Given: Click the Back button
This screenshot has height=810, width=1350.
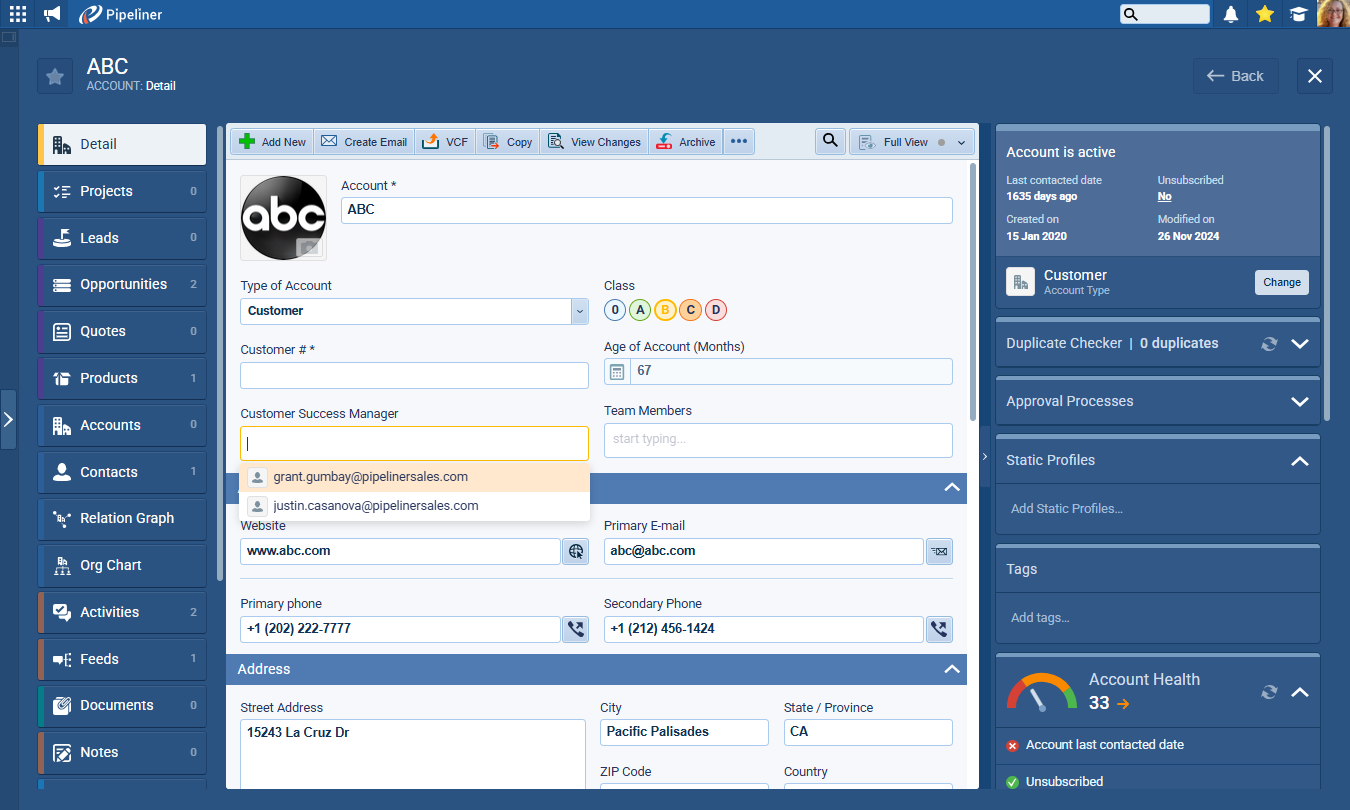Looking at the screenshot, I should click(1235, 76).
